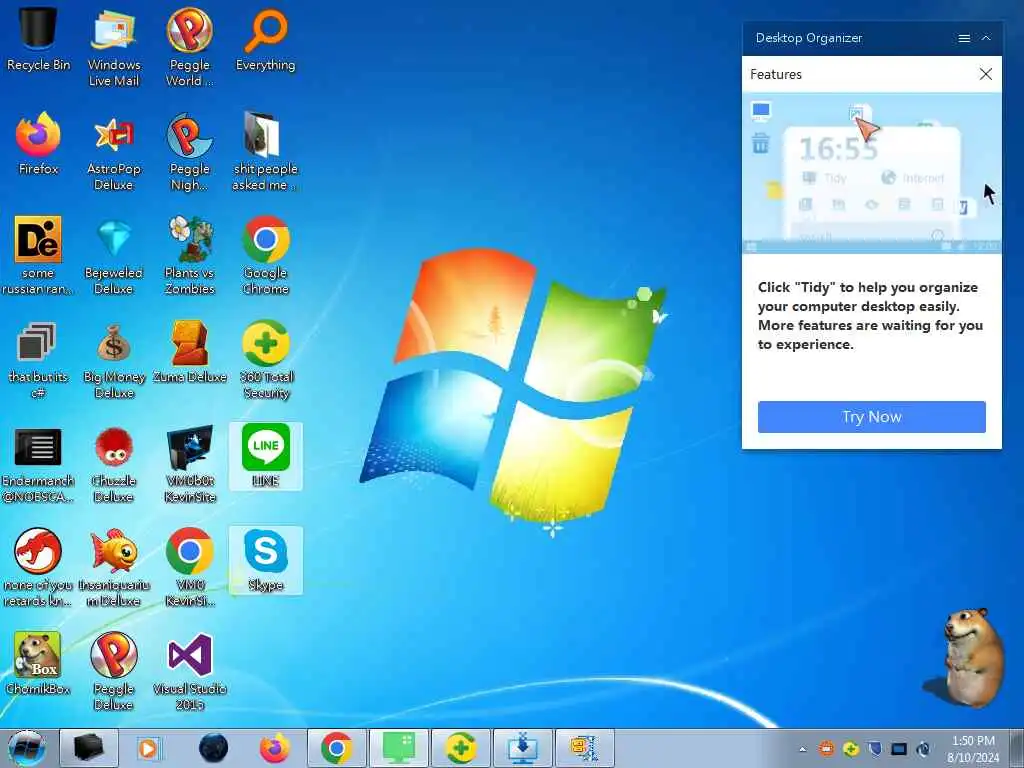The image size is (1024, 768).
Task: Select the LINE desktop icon
Action: 265,456
